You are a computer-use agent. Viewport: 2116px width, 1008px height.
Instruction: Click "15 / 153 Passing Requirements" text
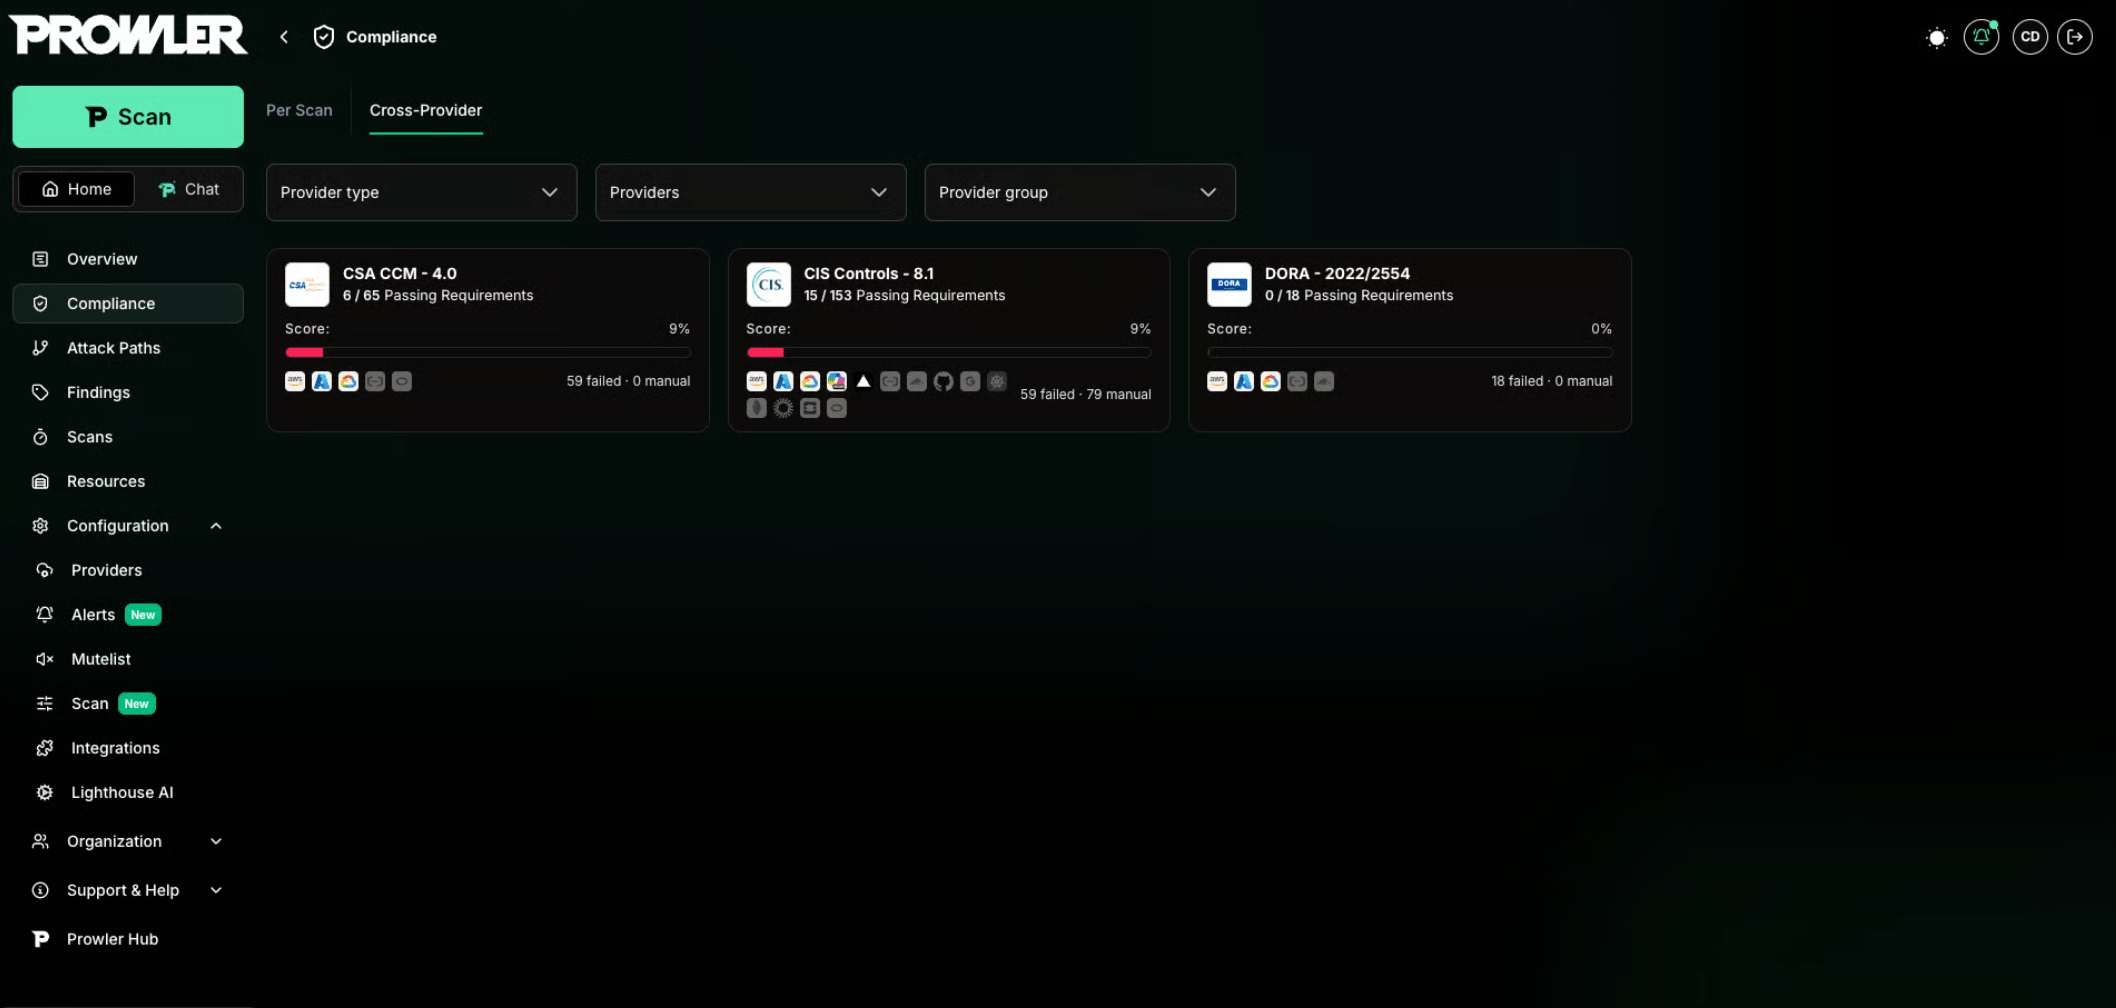(x=905, y=295)
